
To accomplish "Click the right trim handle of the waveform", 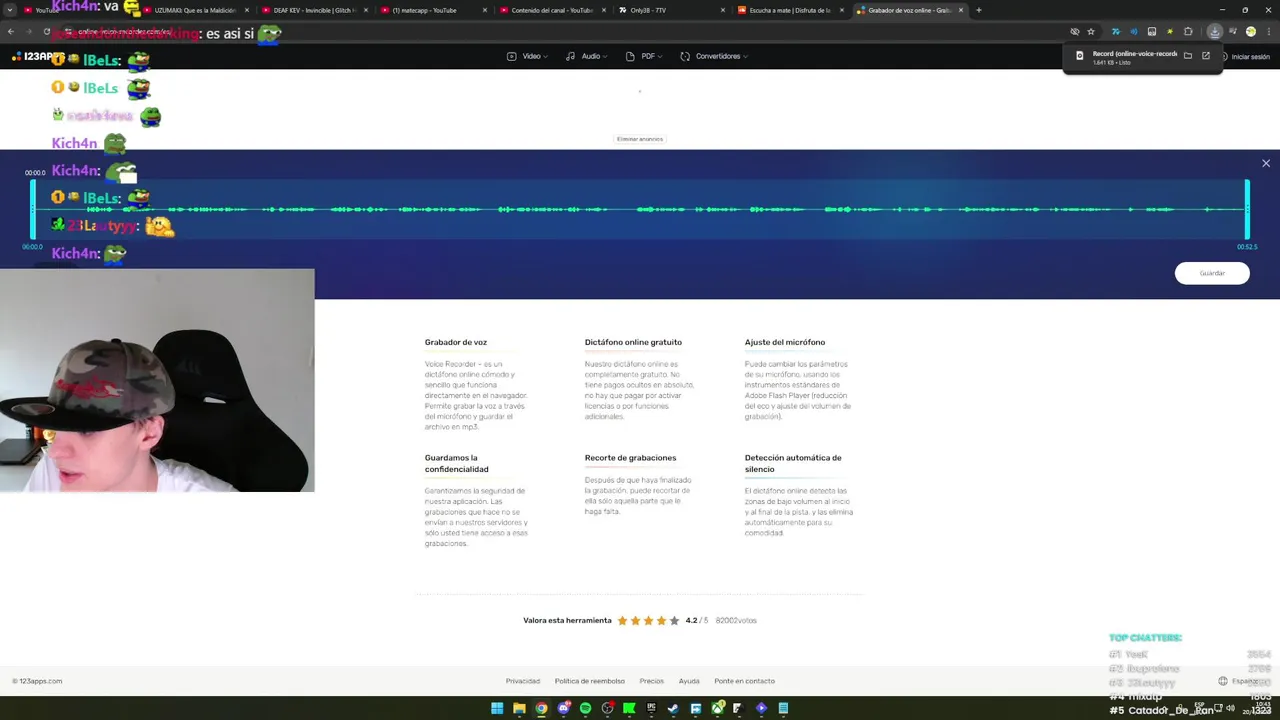I will click(1247, 209).
